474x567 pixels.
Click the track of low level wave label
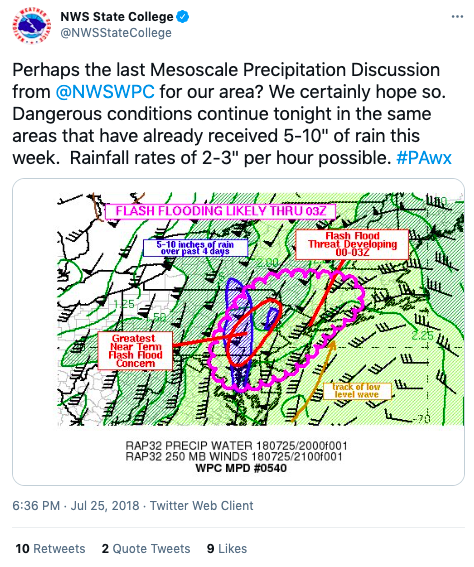click(x=356, y=391)
